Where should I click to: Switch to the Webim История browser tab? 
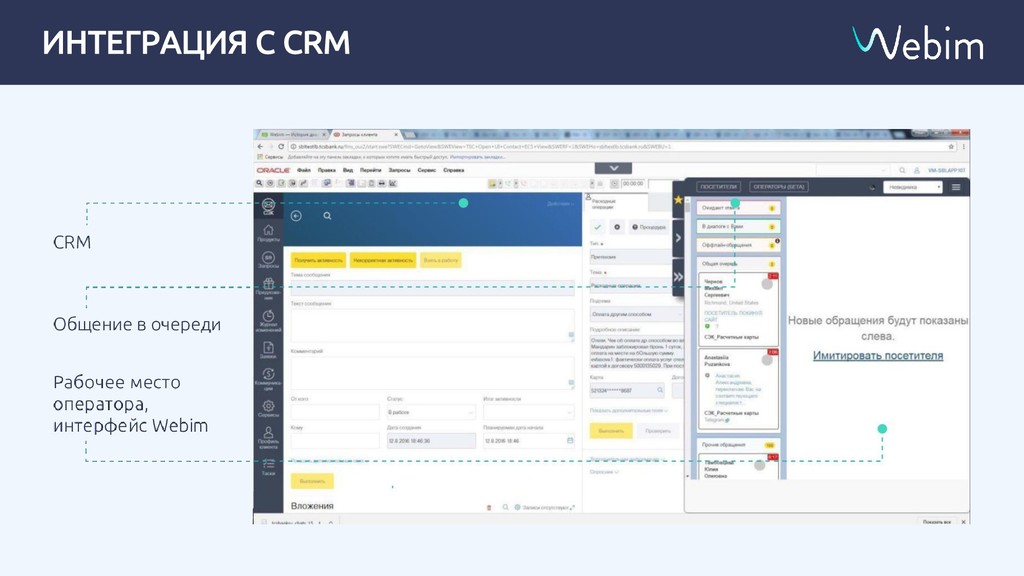[293, 135]
